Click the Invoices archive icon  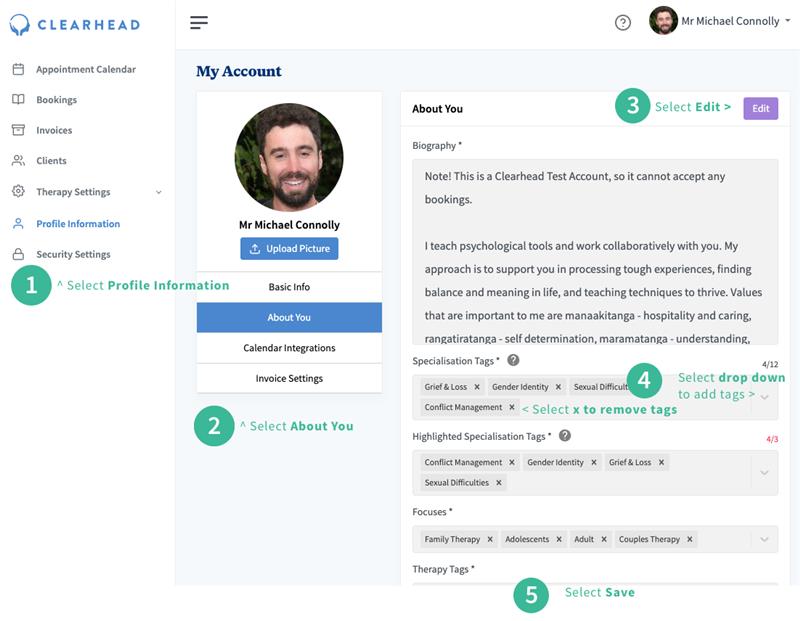(x=18, y=130)
